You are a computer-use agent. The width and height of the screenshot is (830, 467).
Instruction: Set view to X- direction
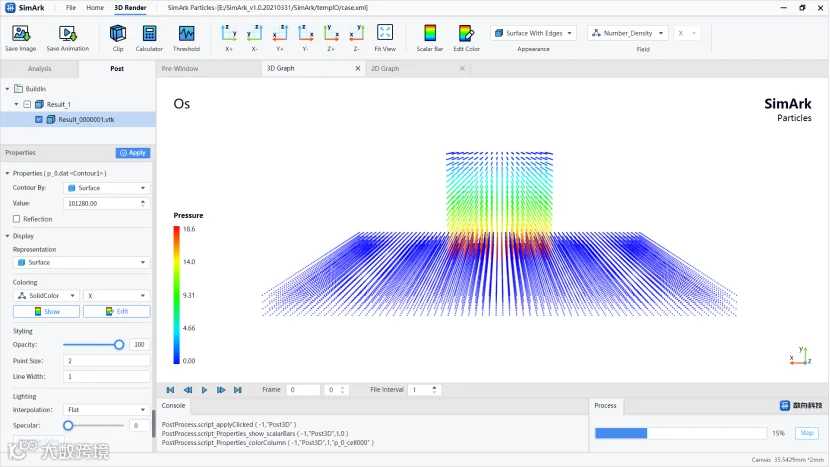[255, 38]
